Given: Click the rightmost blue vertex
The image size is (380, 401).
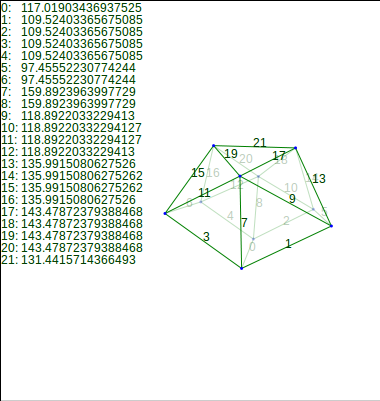Looking at the screenshot, I should [x=331, y=226].
